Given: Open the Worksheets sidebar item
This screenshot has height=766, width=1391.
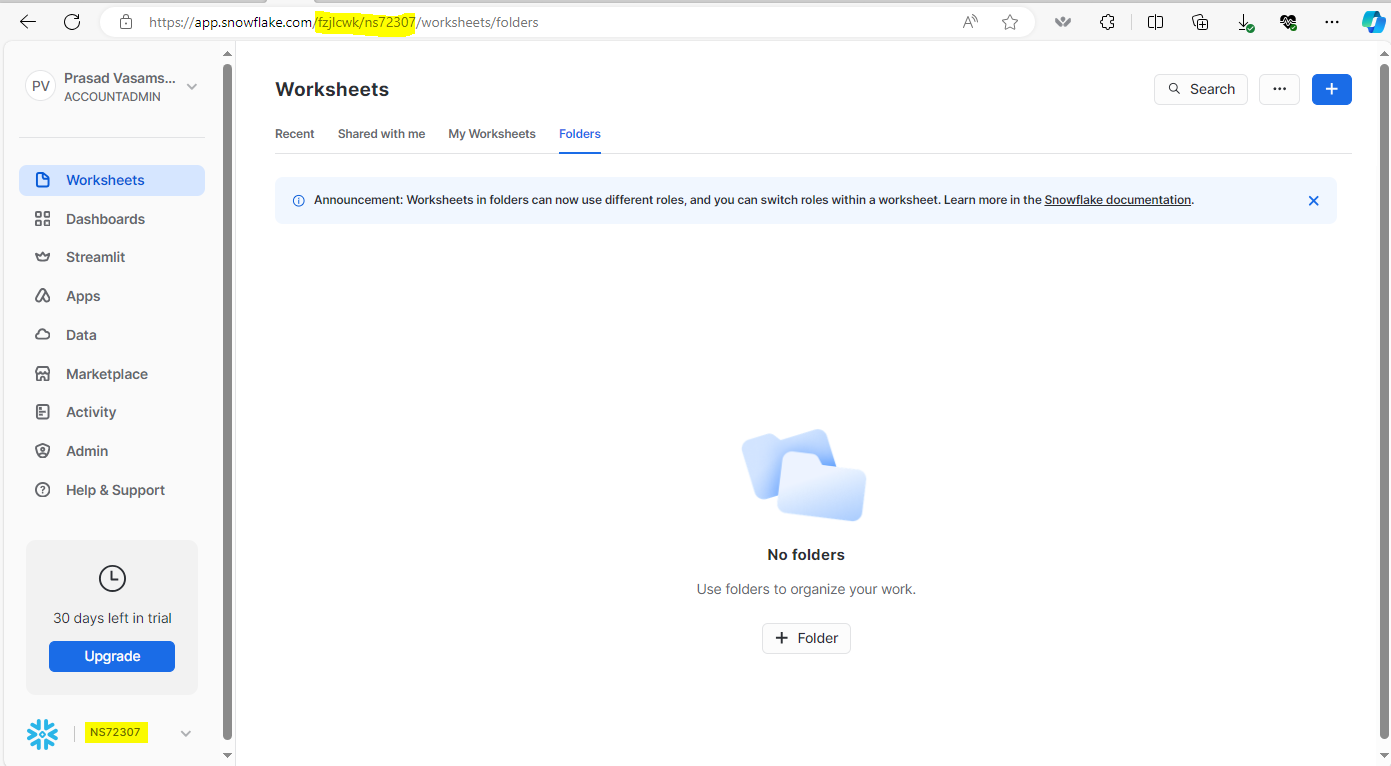Looking at the screenshot, I should (x=112, y=180).
